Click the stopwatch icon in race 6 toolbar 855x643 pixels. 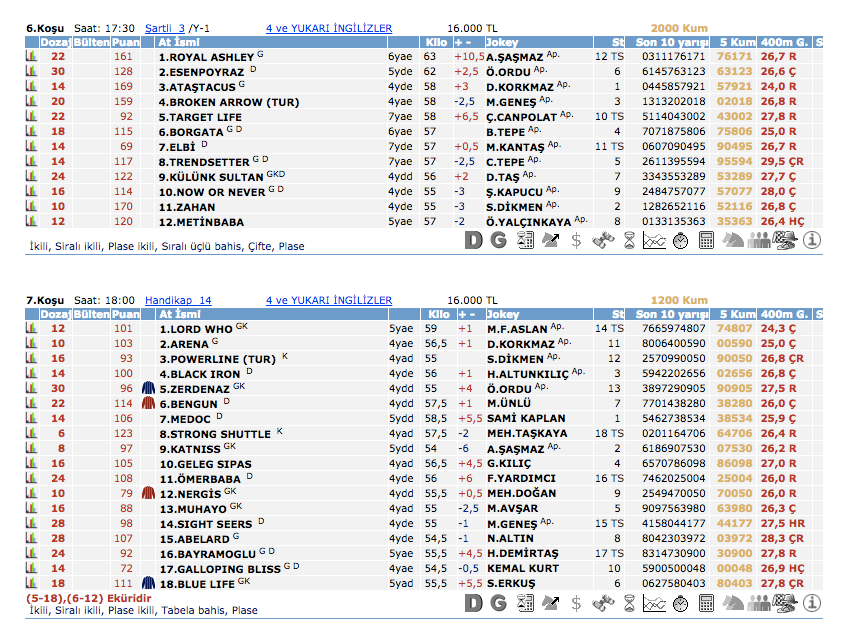(x=680, y=240)
